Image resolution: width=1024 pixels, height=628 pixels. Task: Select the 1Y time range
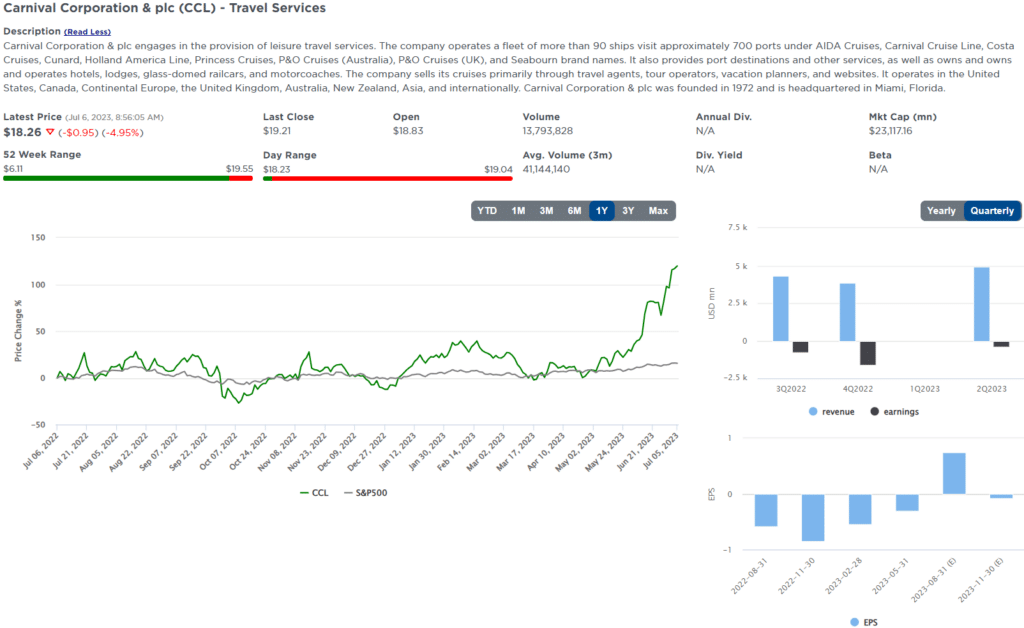(601, 211)
